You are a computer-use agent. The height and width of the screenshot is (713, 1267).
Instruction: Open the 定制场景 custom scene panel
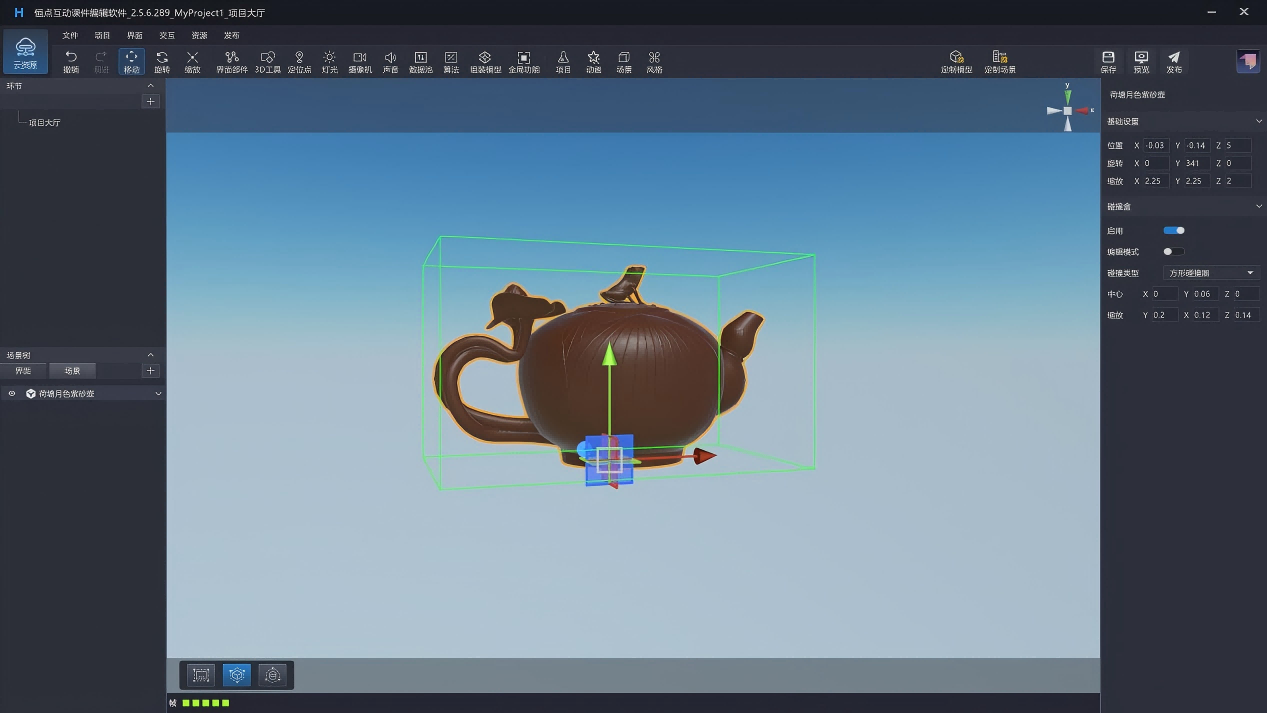coord(998,61)
